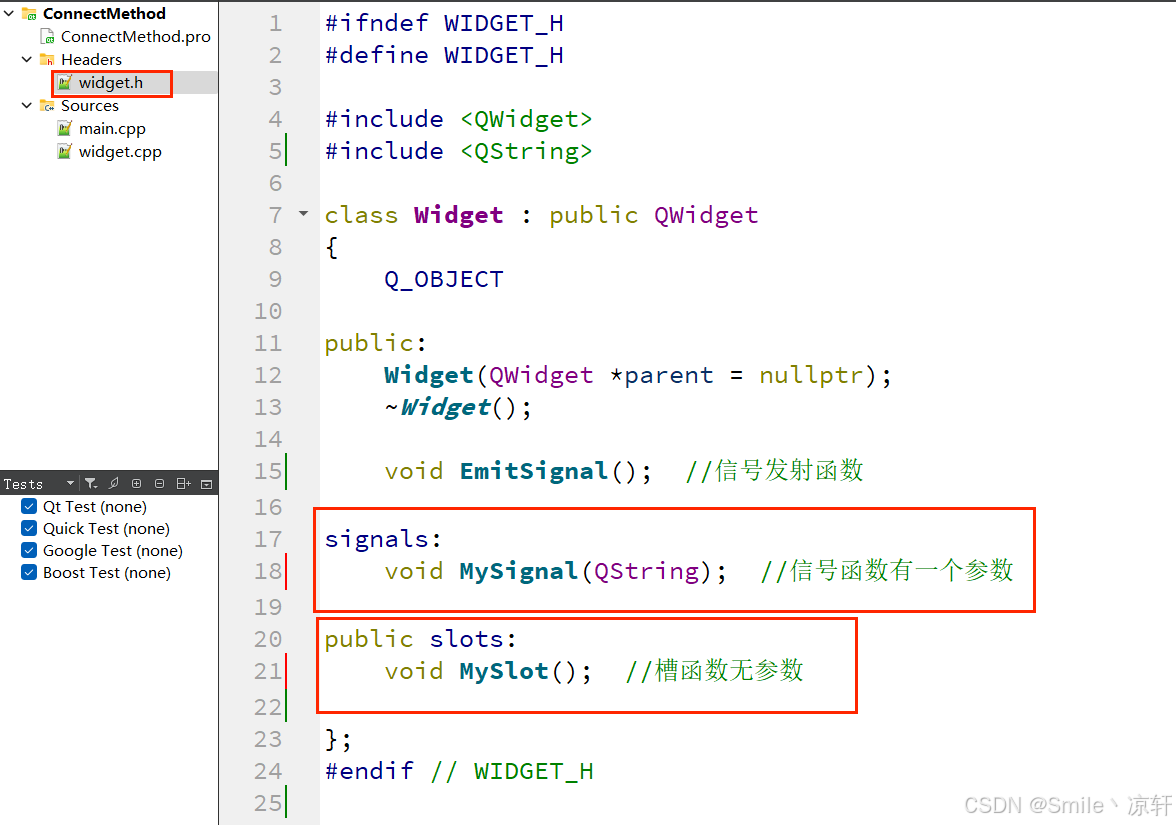1176x825 pixels.
Task: Click the leaf-shaped icon in Tests toolbar
Action: (x=114, y=484)
